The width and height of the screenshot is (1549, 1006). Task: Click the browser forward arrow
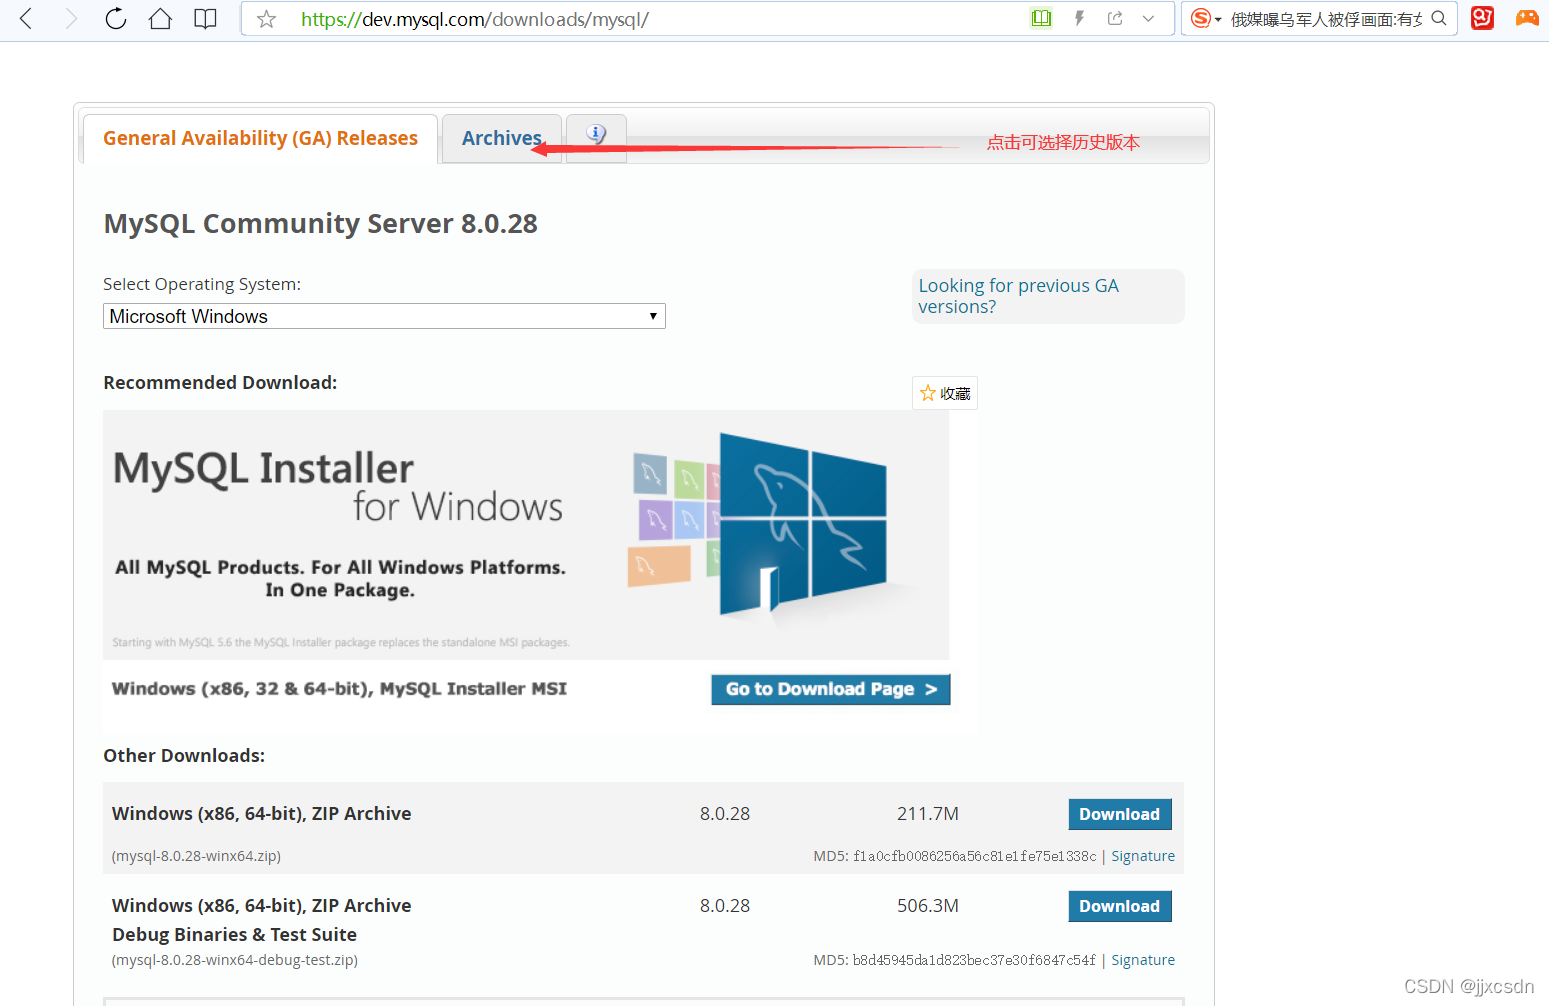[70, 18]
